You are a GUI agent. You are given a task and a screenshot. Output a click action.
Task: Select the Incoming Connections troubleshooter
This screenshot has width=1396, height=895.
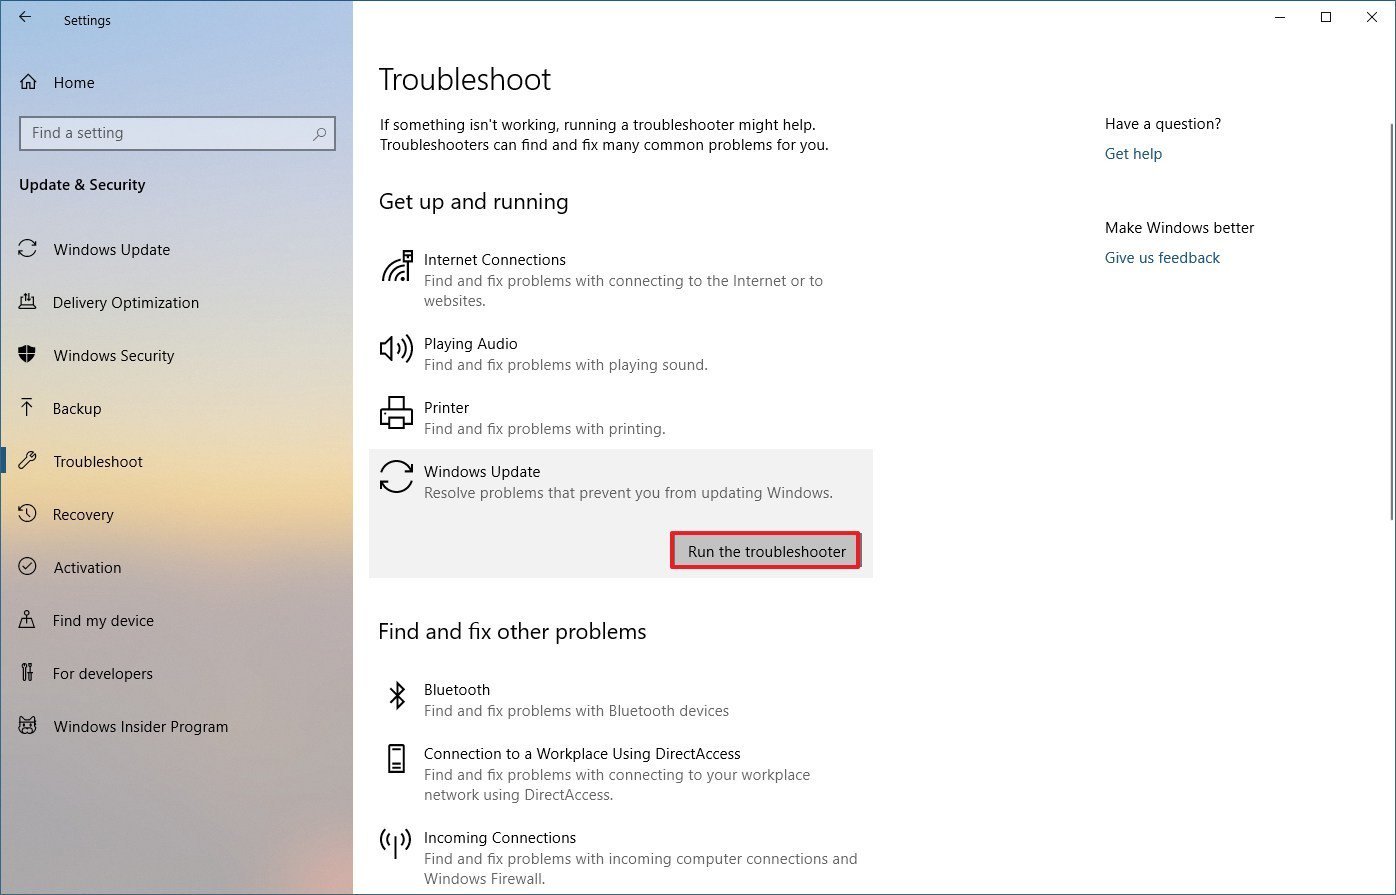click(621, 858)
